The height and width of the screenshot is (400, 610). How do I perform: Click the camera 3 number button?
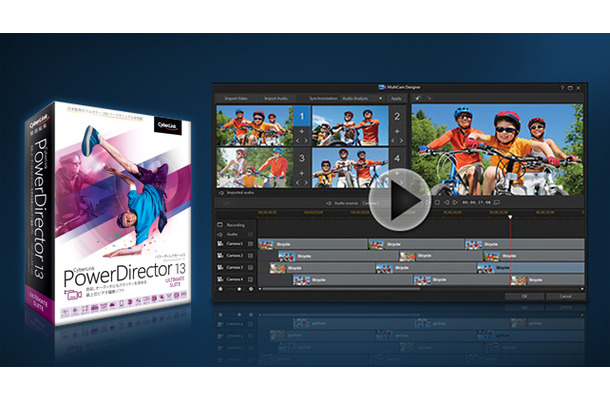301,158
